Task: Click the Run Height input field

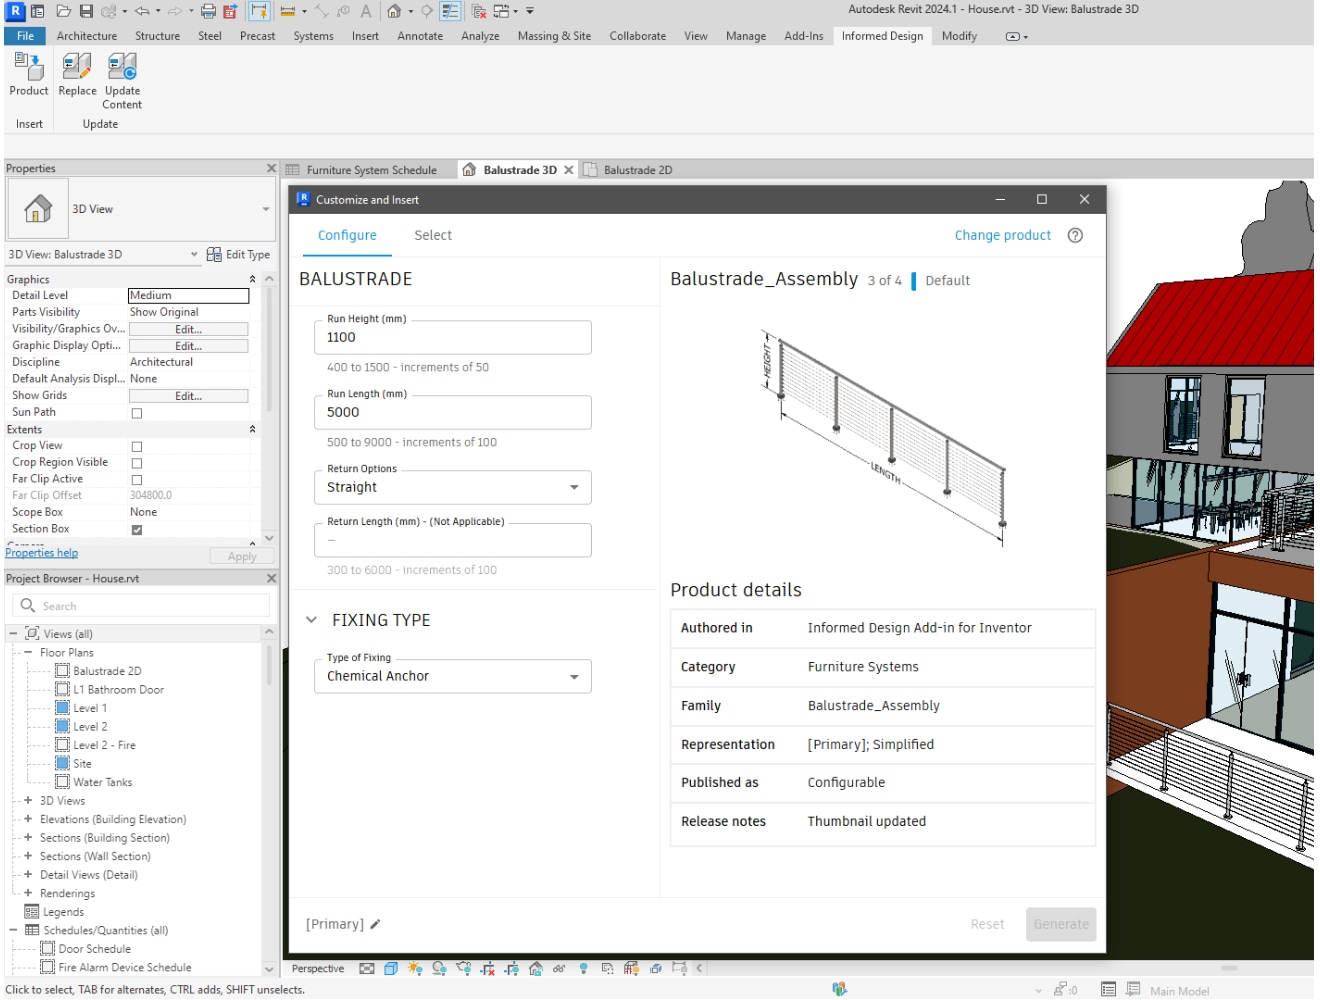Action: [x=452, y=337]
